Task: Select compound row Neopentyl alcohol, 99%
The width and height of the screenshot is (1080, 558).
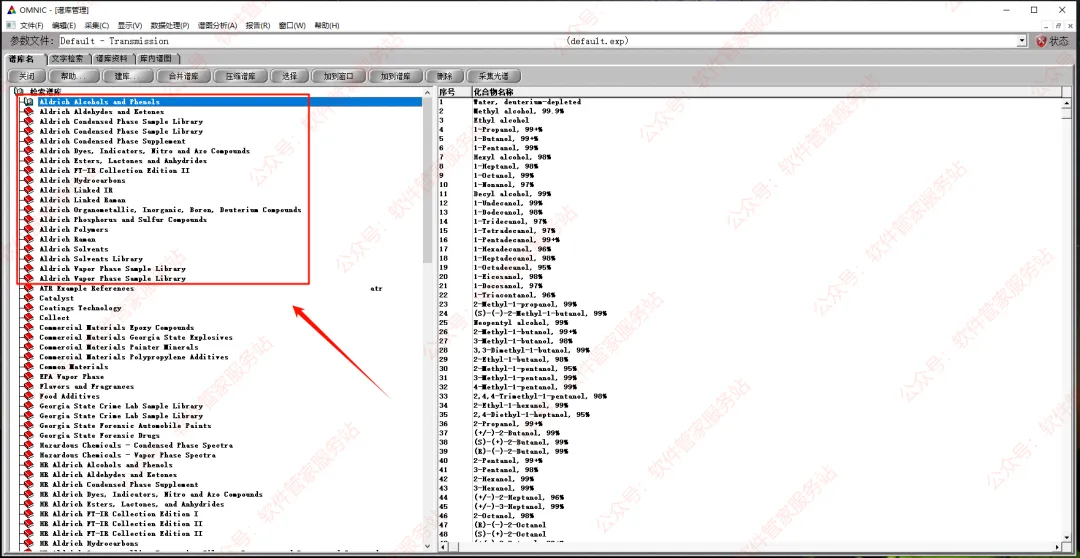Action: [x=521, y=322]
